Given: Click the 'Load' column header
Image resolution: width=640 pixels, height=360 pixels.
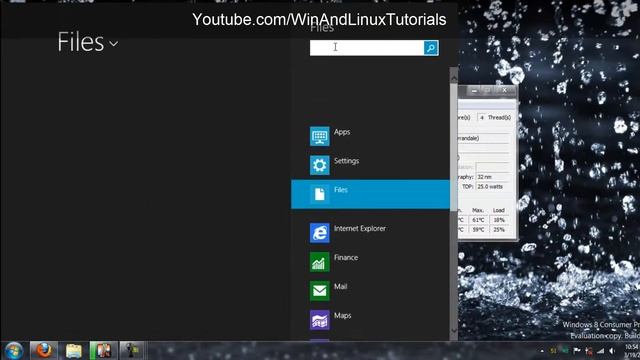Looking at the screenshot, I should (499, 210).
